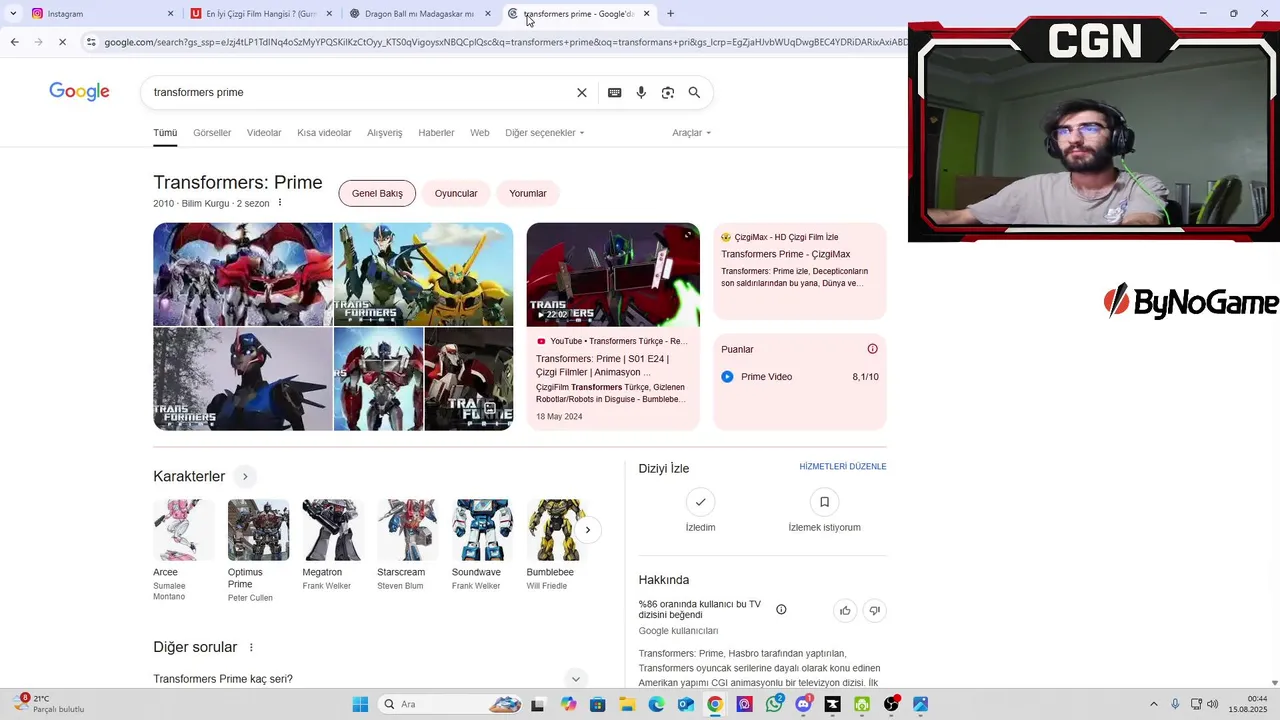Like the show with thumbs-up button
Viewport: 1280px width, 720px height.
click(845, 610)
